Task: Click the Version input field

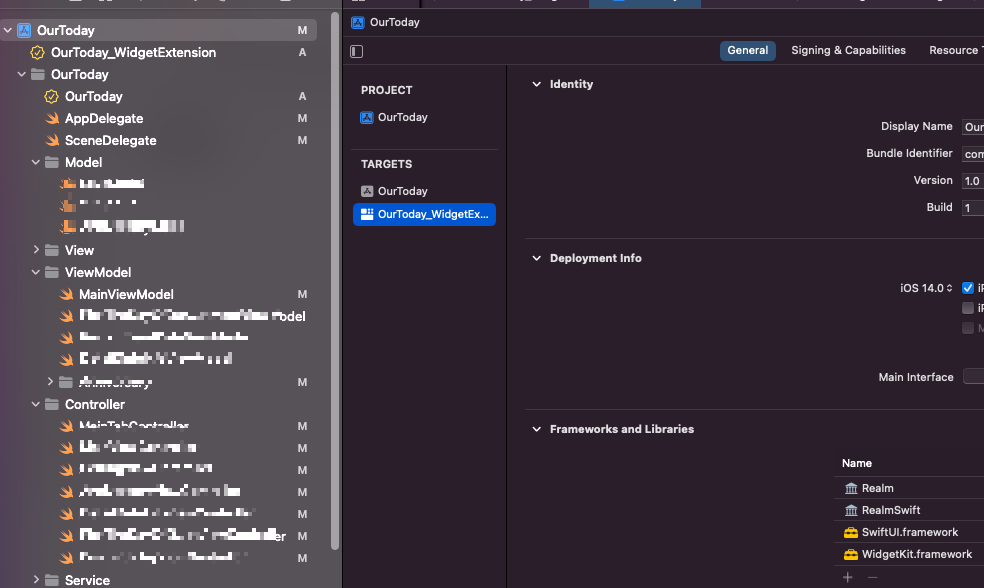Action: (973, 181)
